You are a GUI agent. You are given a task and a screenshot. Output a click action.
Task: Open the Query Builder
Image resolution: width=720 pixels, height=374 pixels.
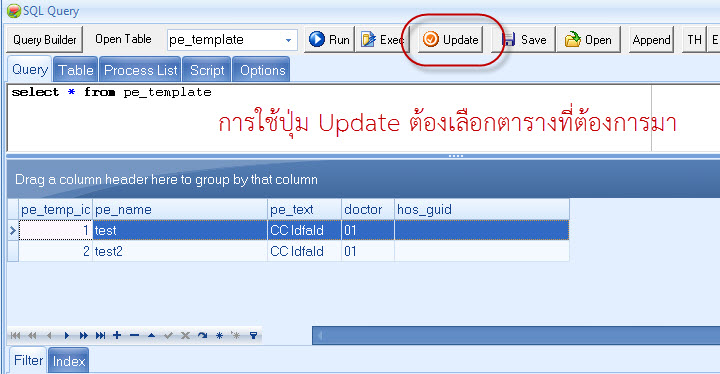click(x=45, y=40)
